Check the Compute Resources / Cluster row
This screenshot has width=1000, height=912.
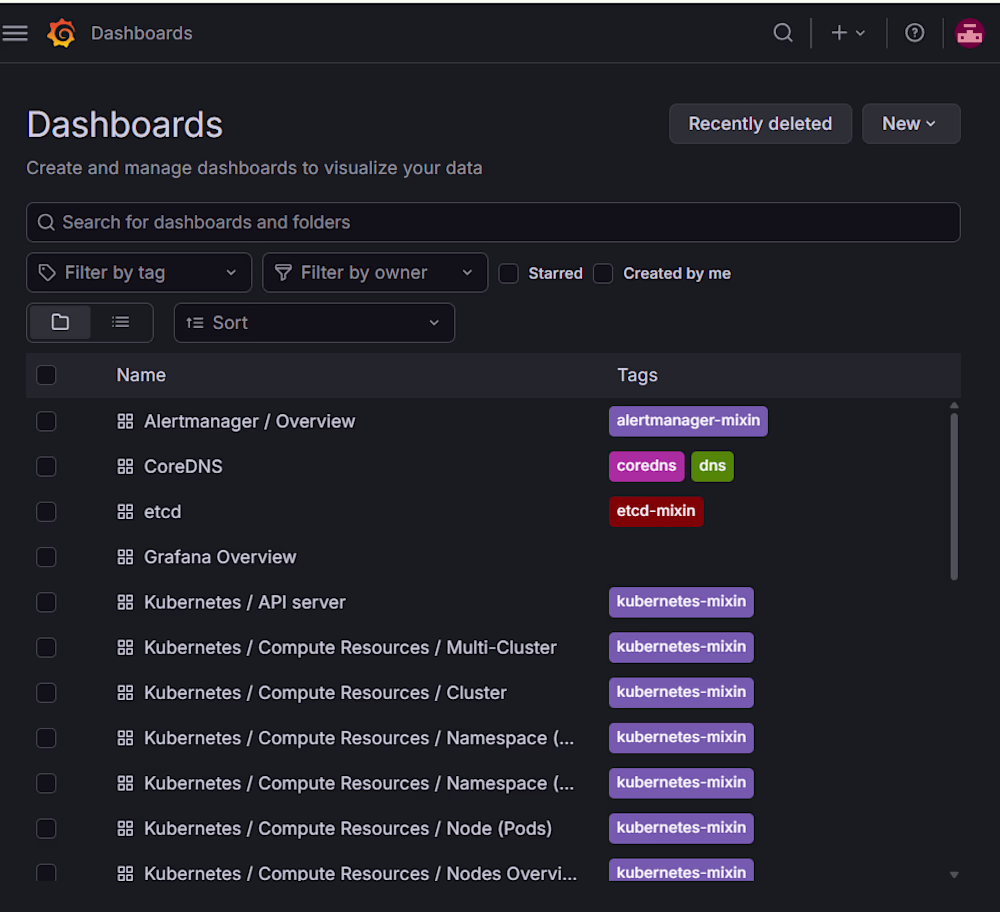coord(46,693)
